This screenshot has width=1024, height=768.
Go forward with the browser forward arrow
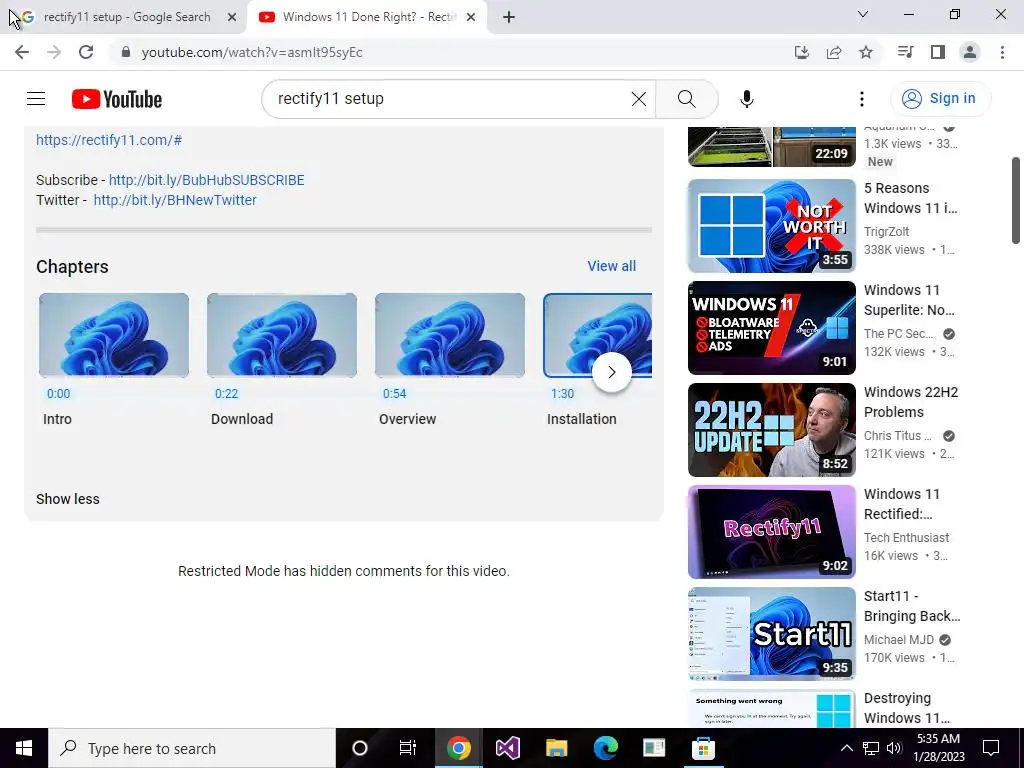[x=54, y=52]
